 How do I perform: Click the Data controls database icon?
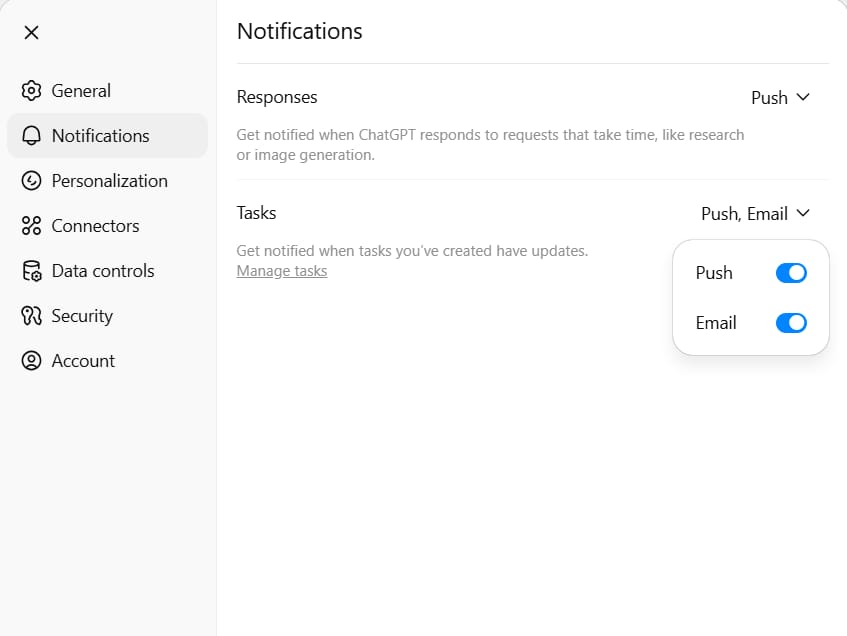tap(31, 271)
